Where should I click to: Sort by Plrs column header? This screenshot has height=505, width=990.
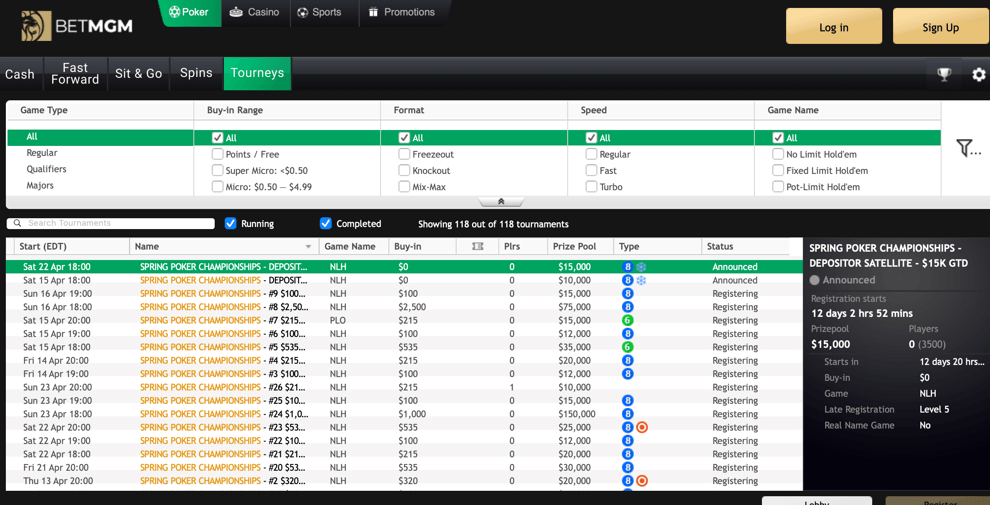(513, 247)
